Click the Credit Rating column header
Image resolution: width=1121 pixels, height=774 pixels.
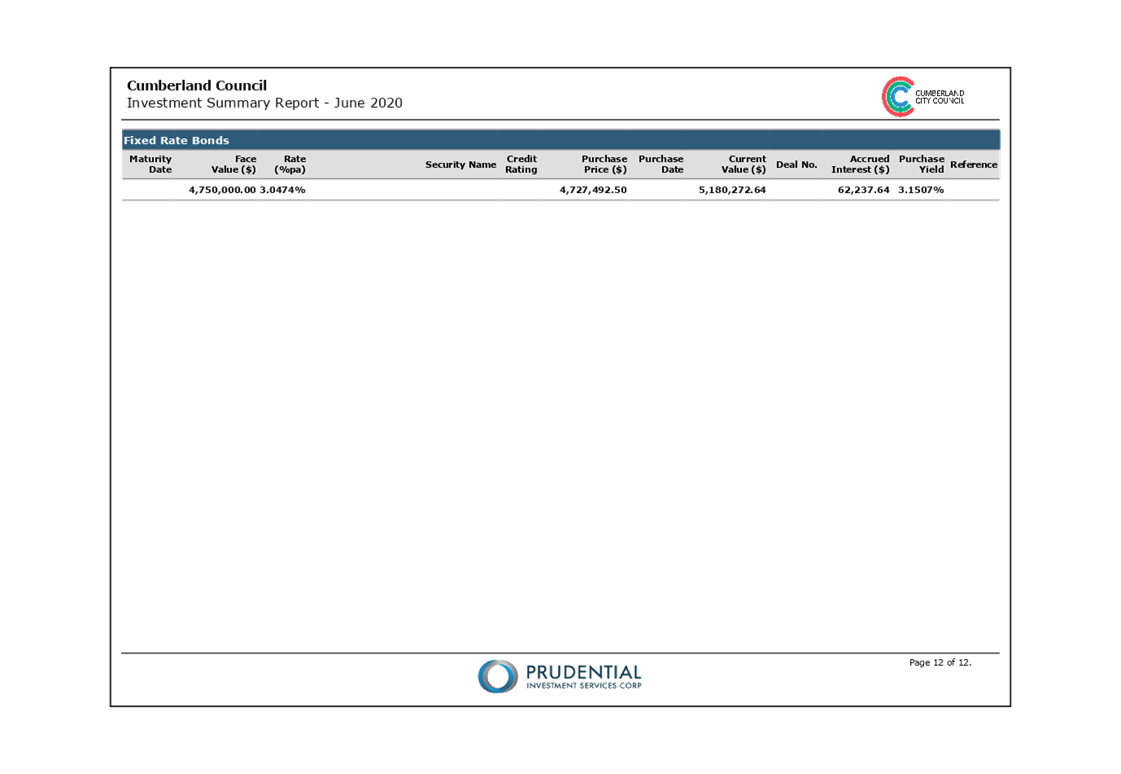tap(521, 164)
